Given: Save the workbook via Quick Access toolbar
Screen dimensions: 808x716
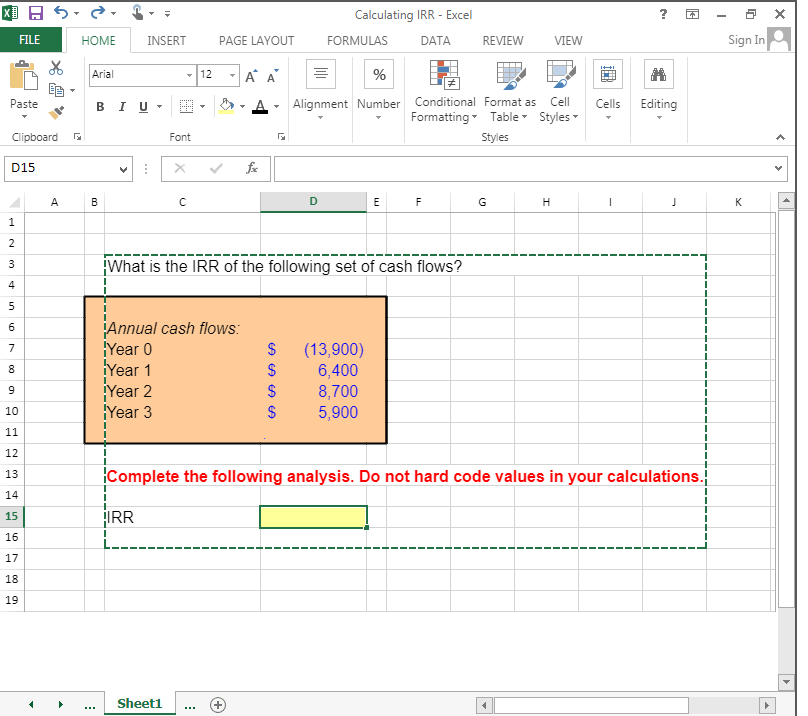Looking at the screenshot, I should 35,12.
